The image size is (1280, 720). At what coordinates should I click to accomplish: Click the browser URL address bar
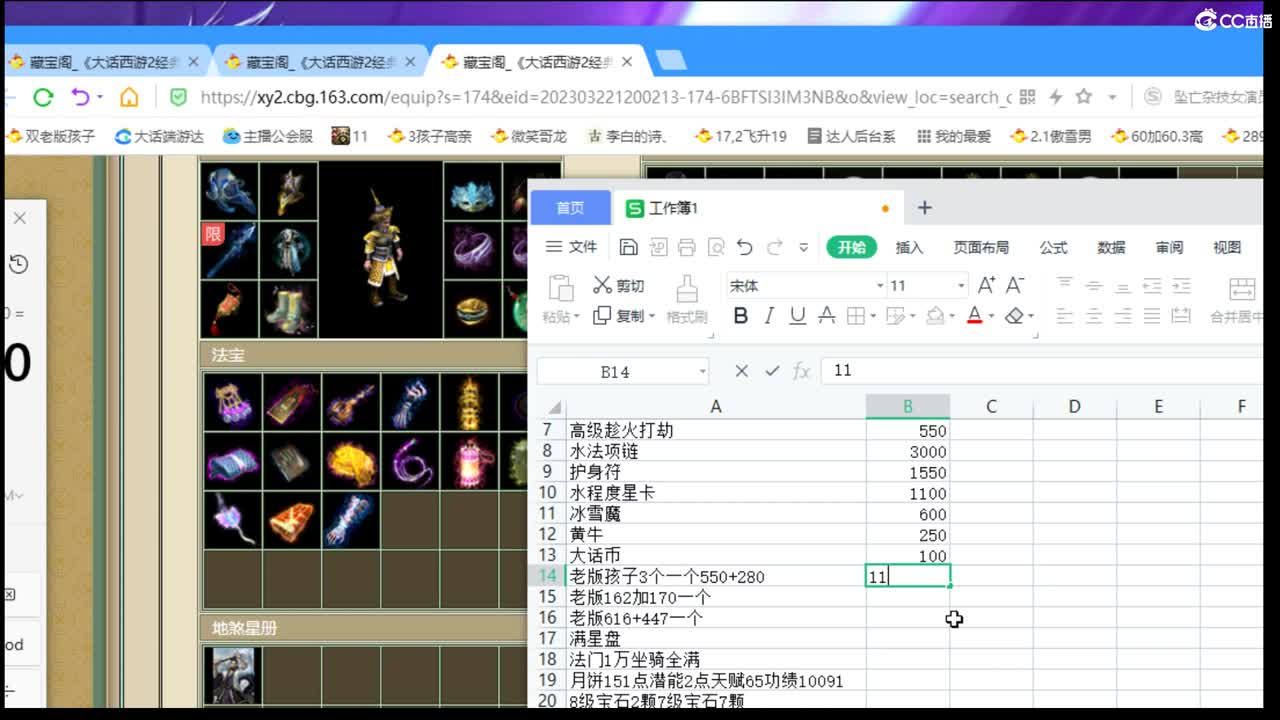(605, 97)
